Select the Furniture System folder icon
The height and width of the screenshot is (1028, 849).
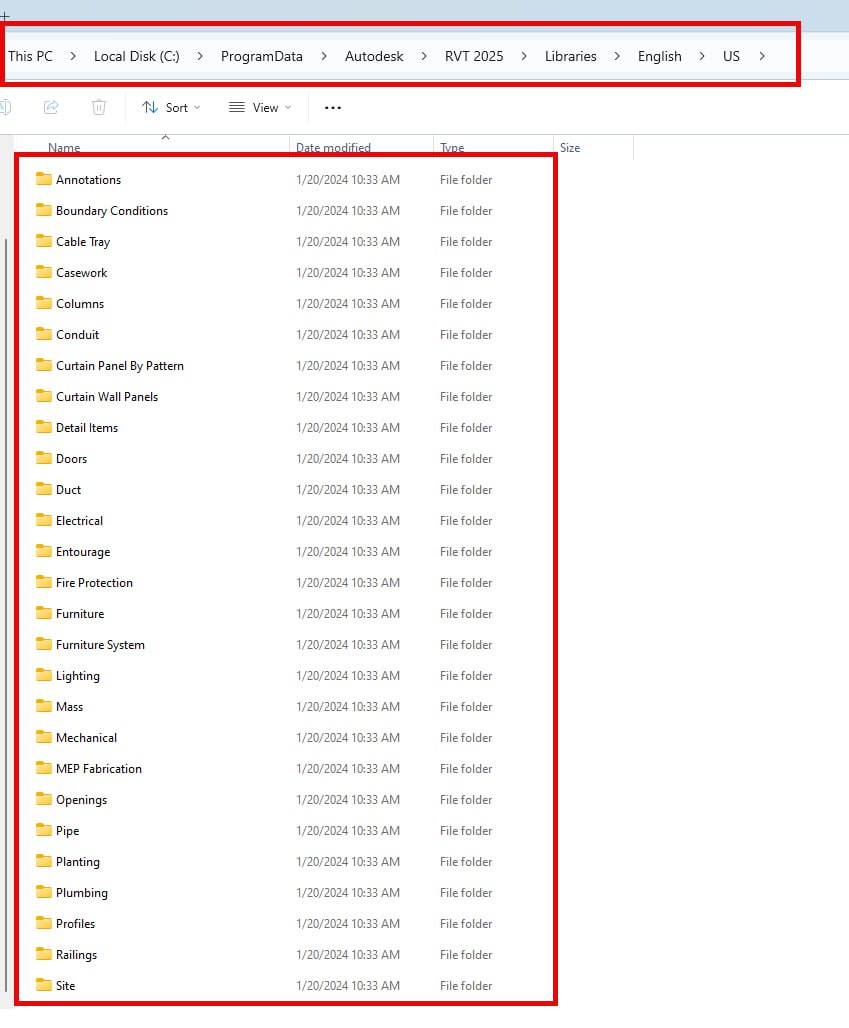tap(44, 644)
